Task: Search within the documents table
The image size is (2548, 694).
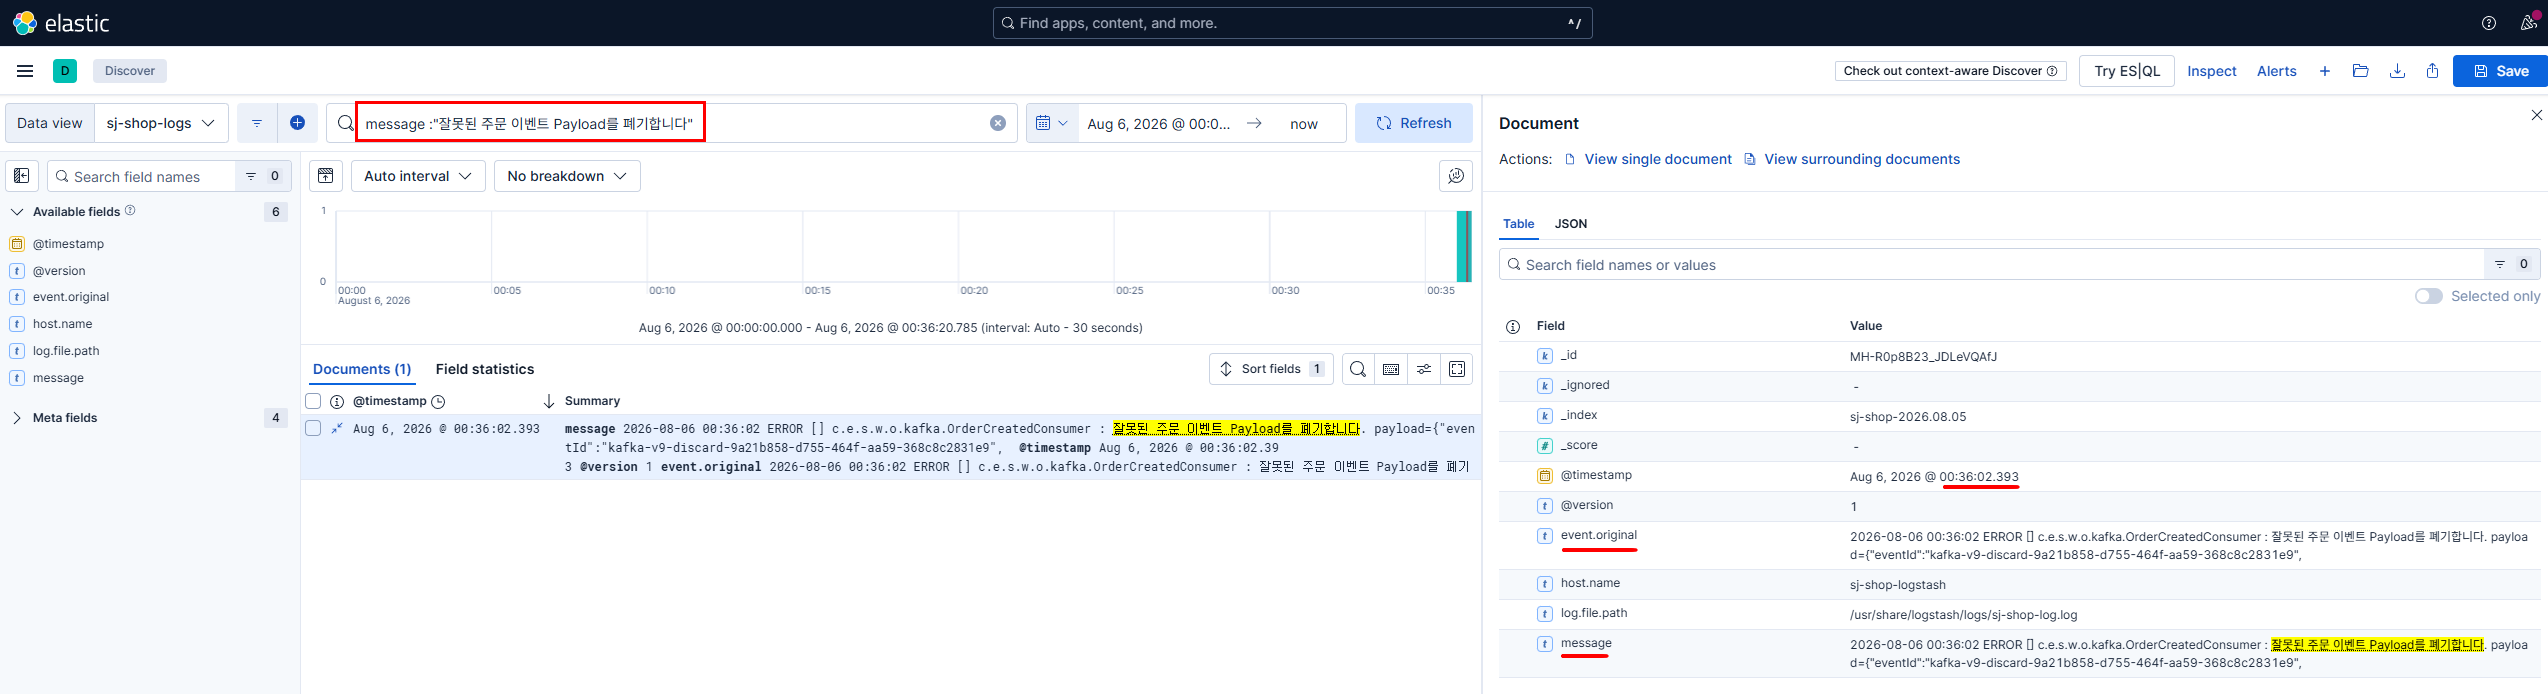Action: coord(1358,369)
